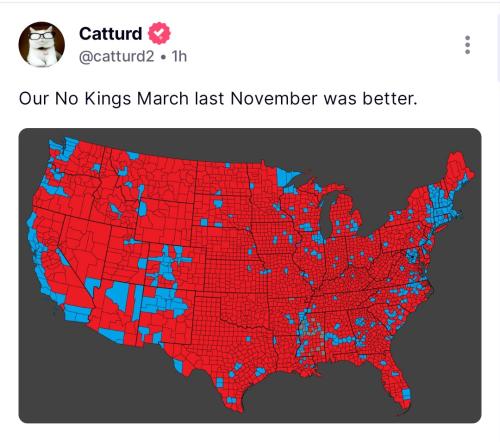The image size is (500, 442).
Task: Open the election county map image
Action: (250, 276)
